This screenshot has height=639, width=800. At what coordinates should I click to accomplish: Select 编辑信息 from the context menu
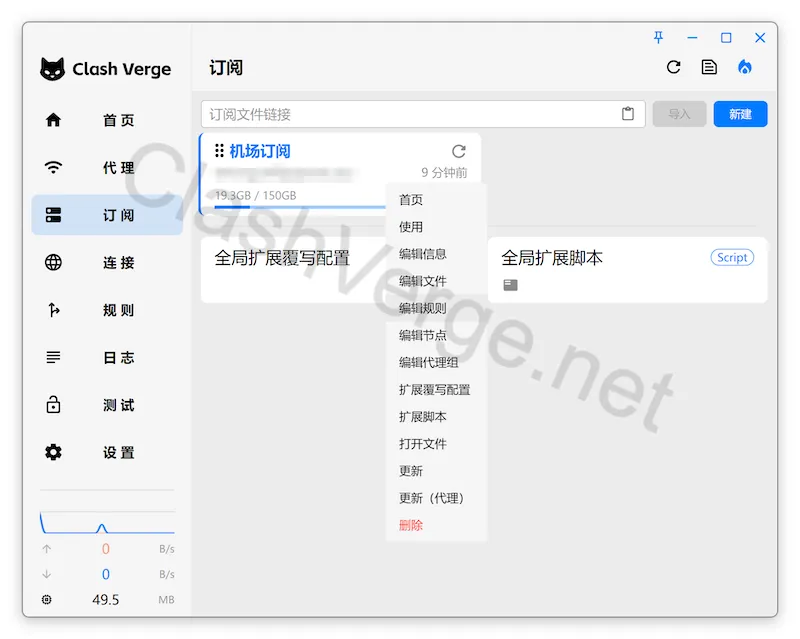point(436,254)
